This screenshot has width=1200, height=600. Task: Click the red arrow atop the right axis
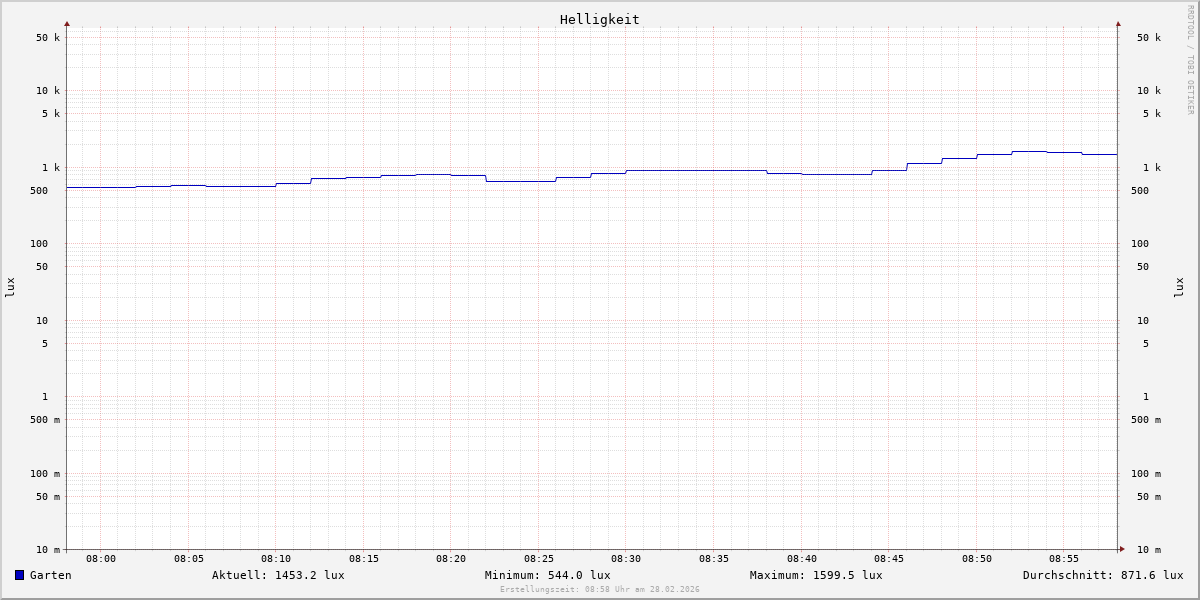(1118, 23)
